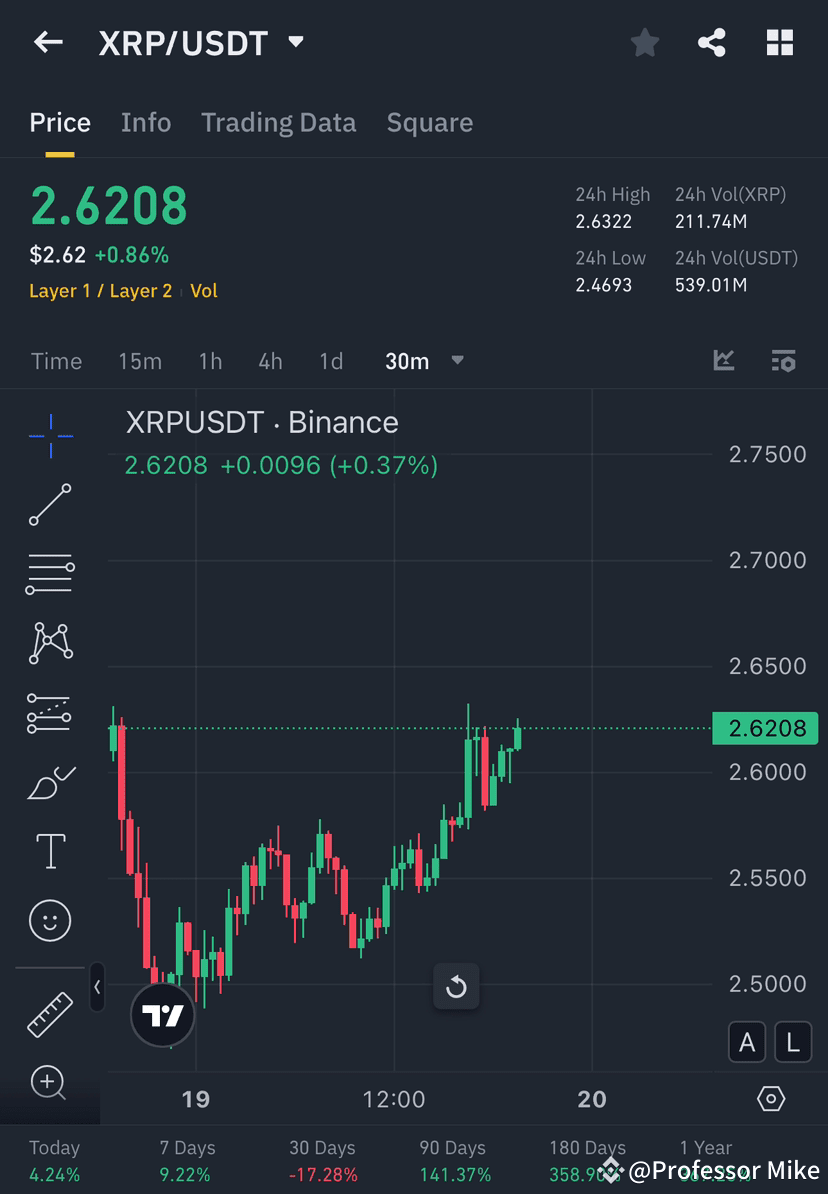This screenshot has width=828, height=1194.
Task: Open the 30m timeframe dropdown
Action: coord(424,361)
